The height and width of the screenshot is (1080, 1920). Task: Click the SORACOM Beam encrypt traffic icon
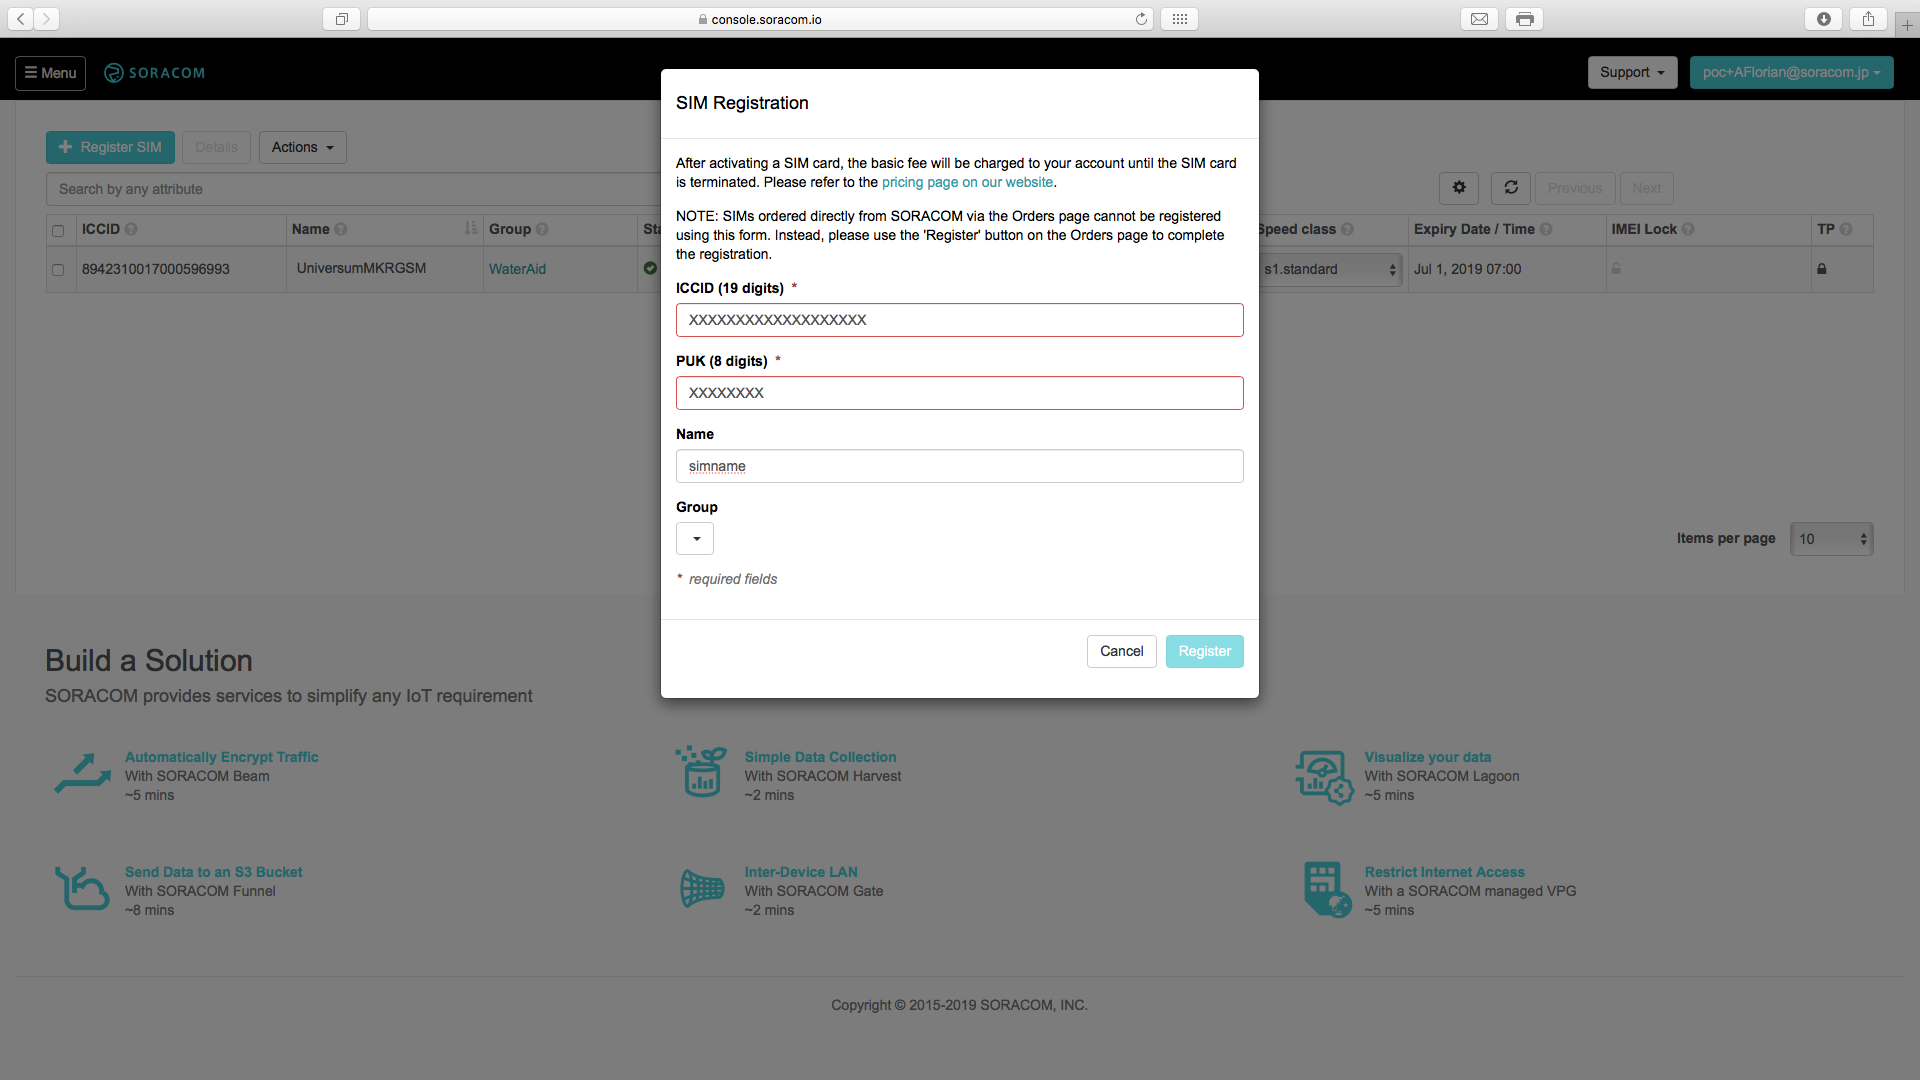pyautogui.click(x=82, y=775)
